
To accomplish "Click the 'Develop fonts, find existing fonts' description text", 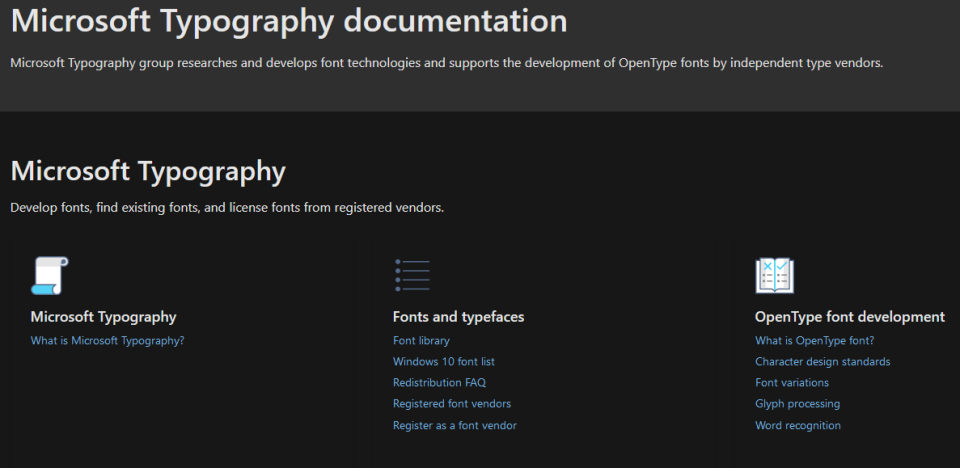I will pos(227,208).
